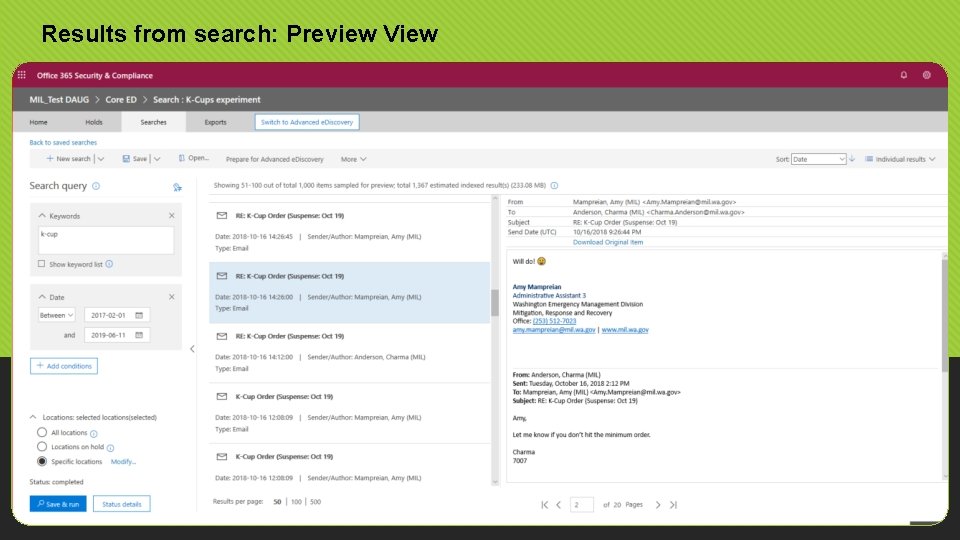Switch to the Home tab
Screen dimensions: 960x540
pyautogui.click(x=39, y=122)
